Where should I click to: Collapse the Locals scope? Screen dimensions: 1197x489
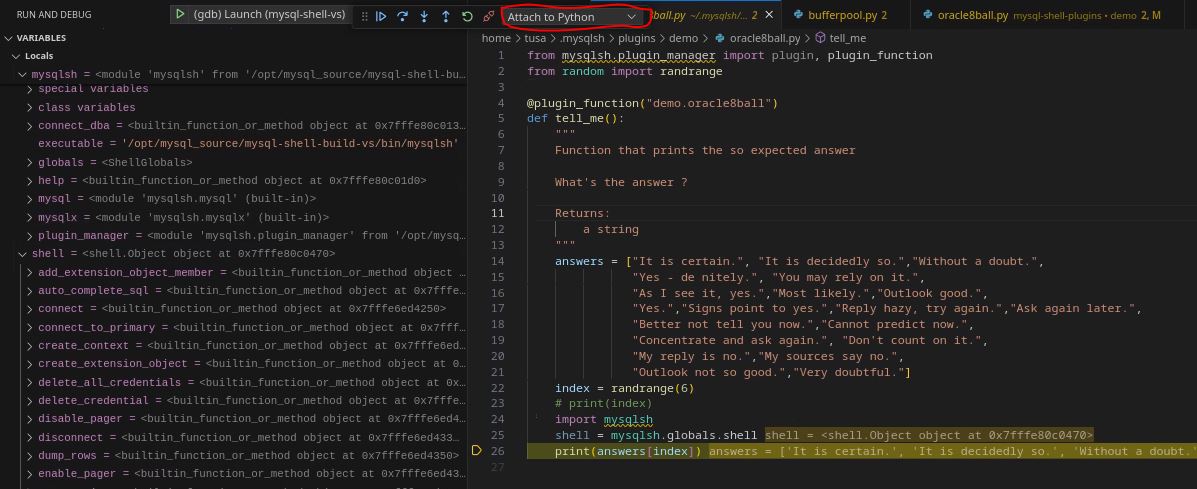pyautogui.click(x=16, y=56)
